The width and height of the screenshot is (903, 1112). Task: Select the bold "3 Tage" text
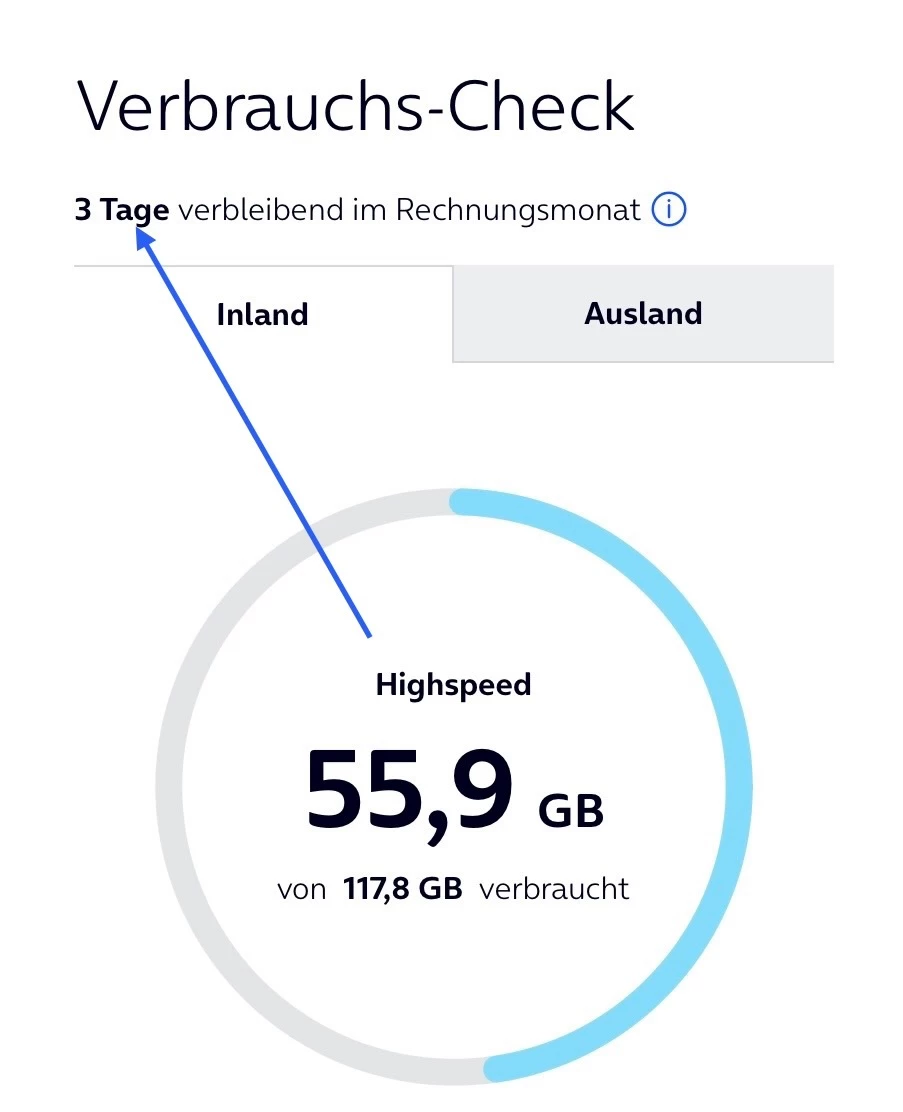tap(122, 211)
